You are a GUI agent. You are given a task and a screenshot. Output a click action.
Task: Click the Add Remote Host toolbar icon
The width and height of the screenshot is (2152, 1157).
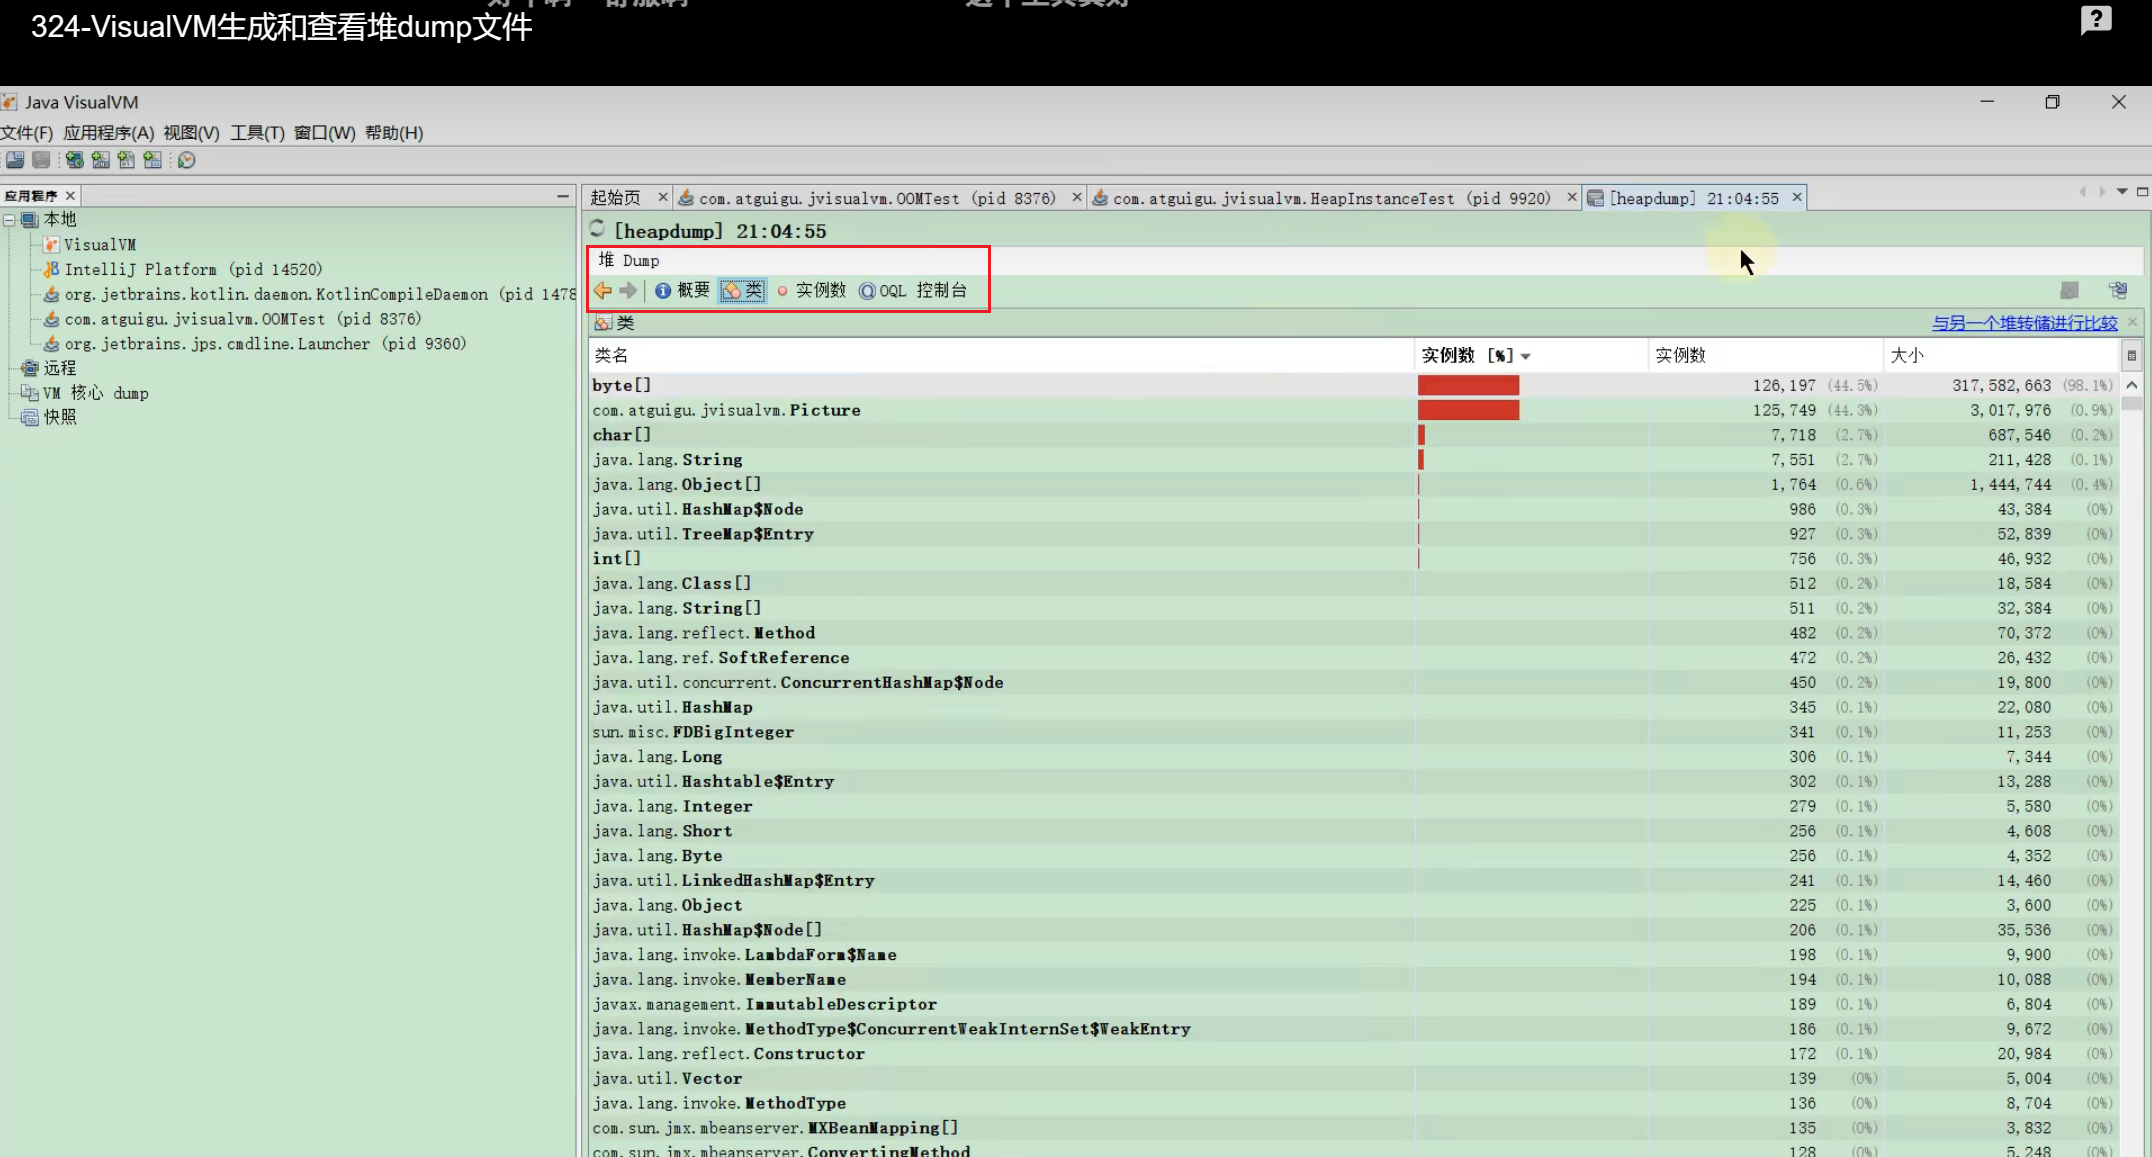(75, 160)
